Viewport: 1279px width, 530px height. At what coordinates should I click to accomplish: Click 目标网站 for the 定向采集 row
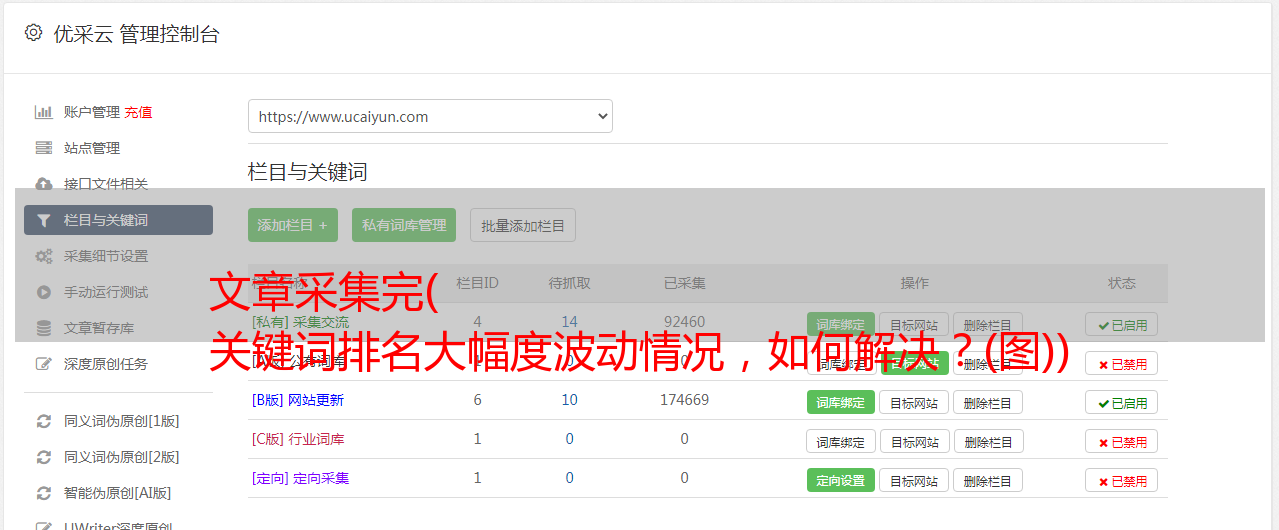tap(914, 480)
